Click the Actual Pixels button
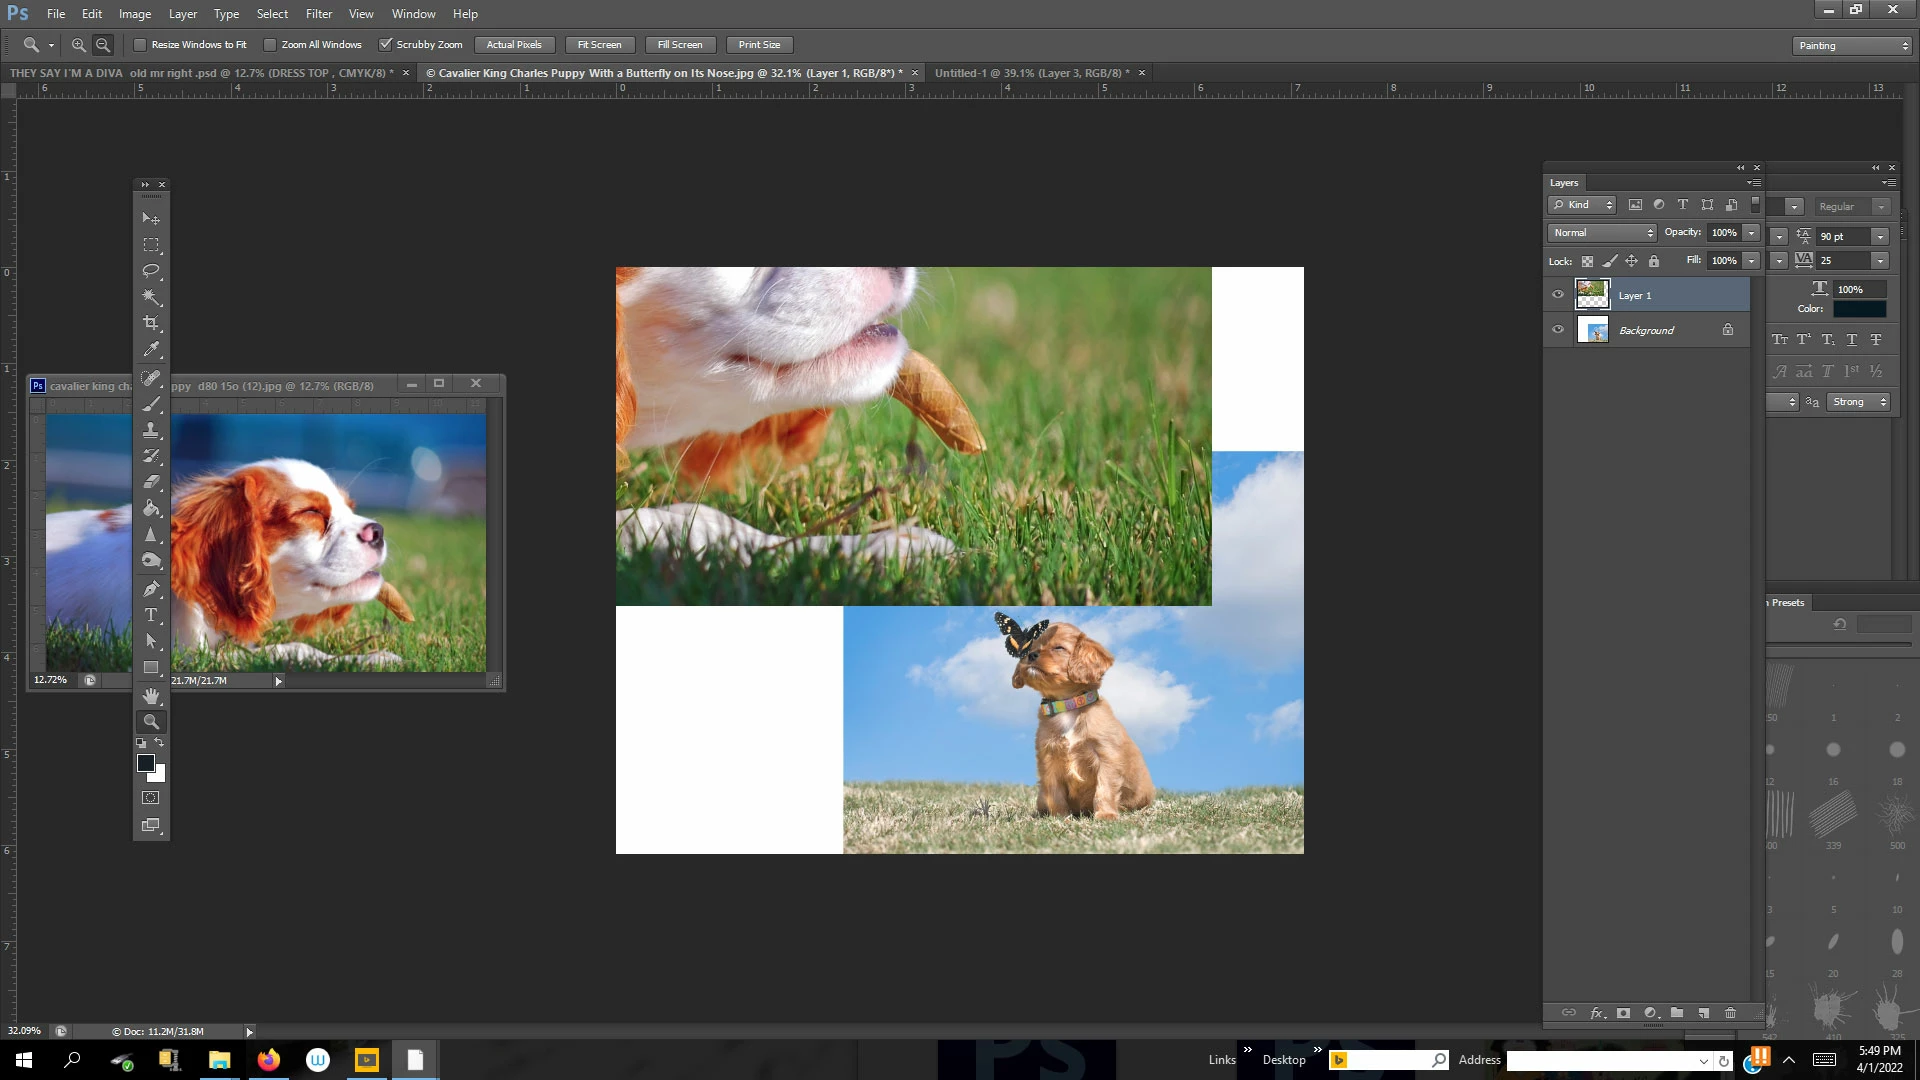 (514, 45)
